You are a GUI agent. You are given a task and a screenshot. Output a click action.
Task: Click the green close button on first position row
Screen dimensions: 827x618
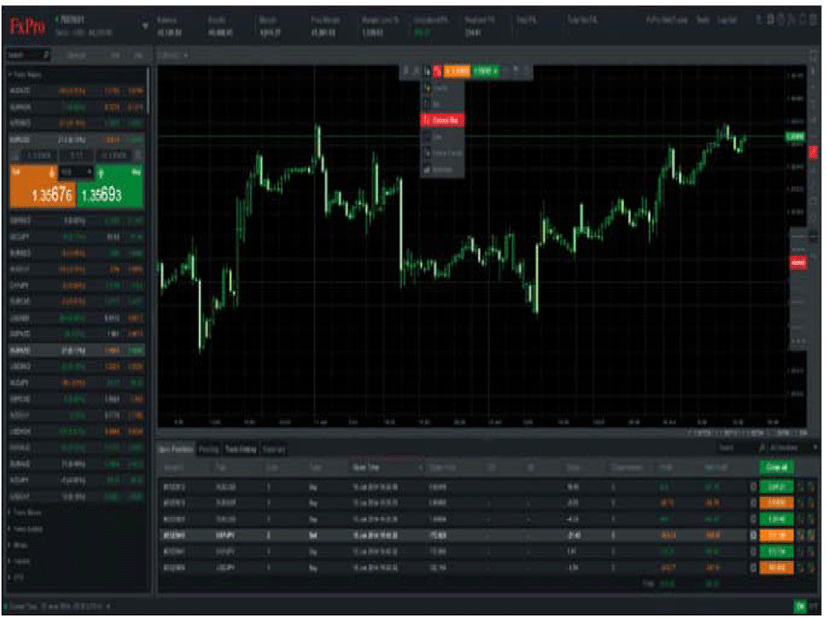point(774,487)
